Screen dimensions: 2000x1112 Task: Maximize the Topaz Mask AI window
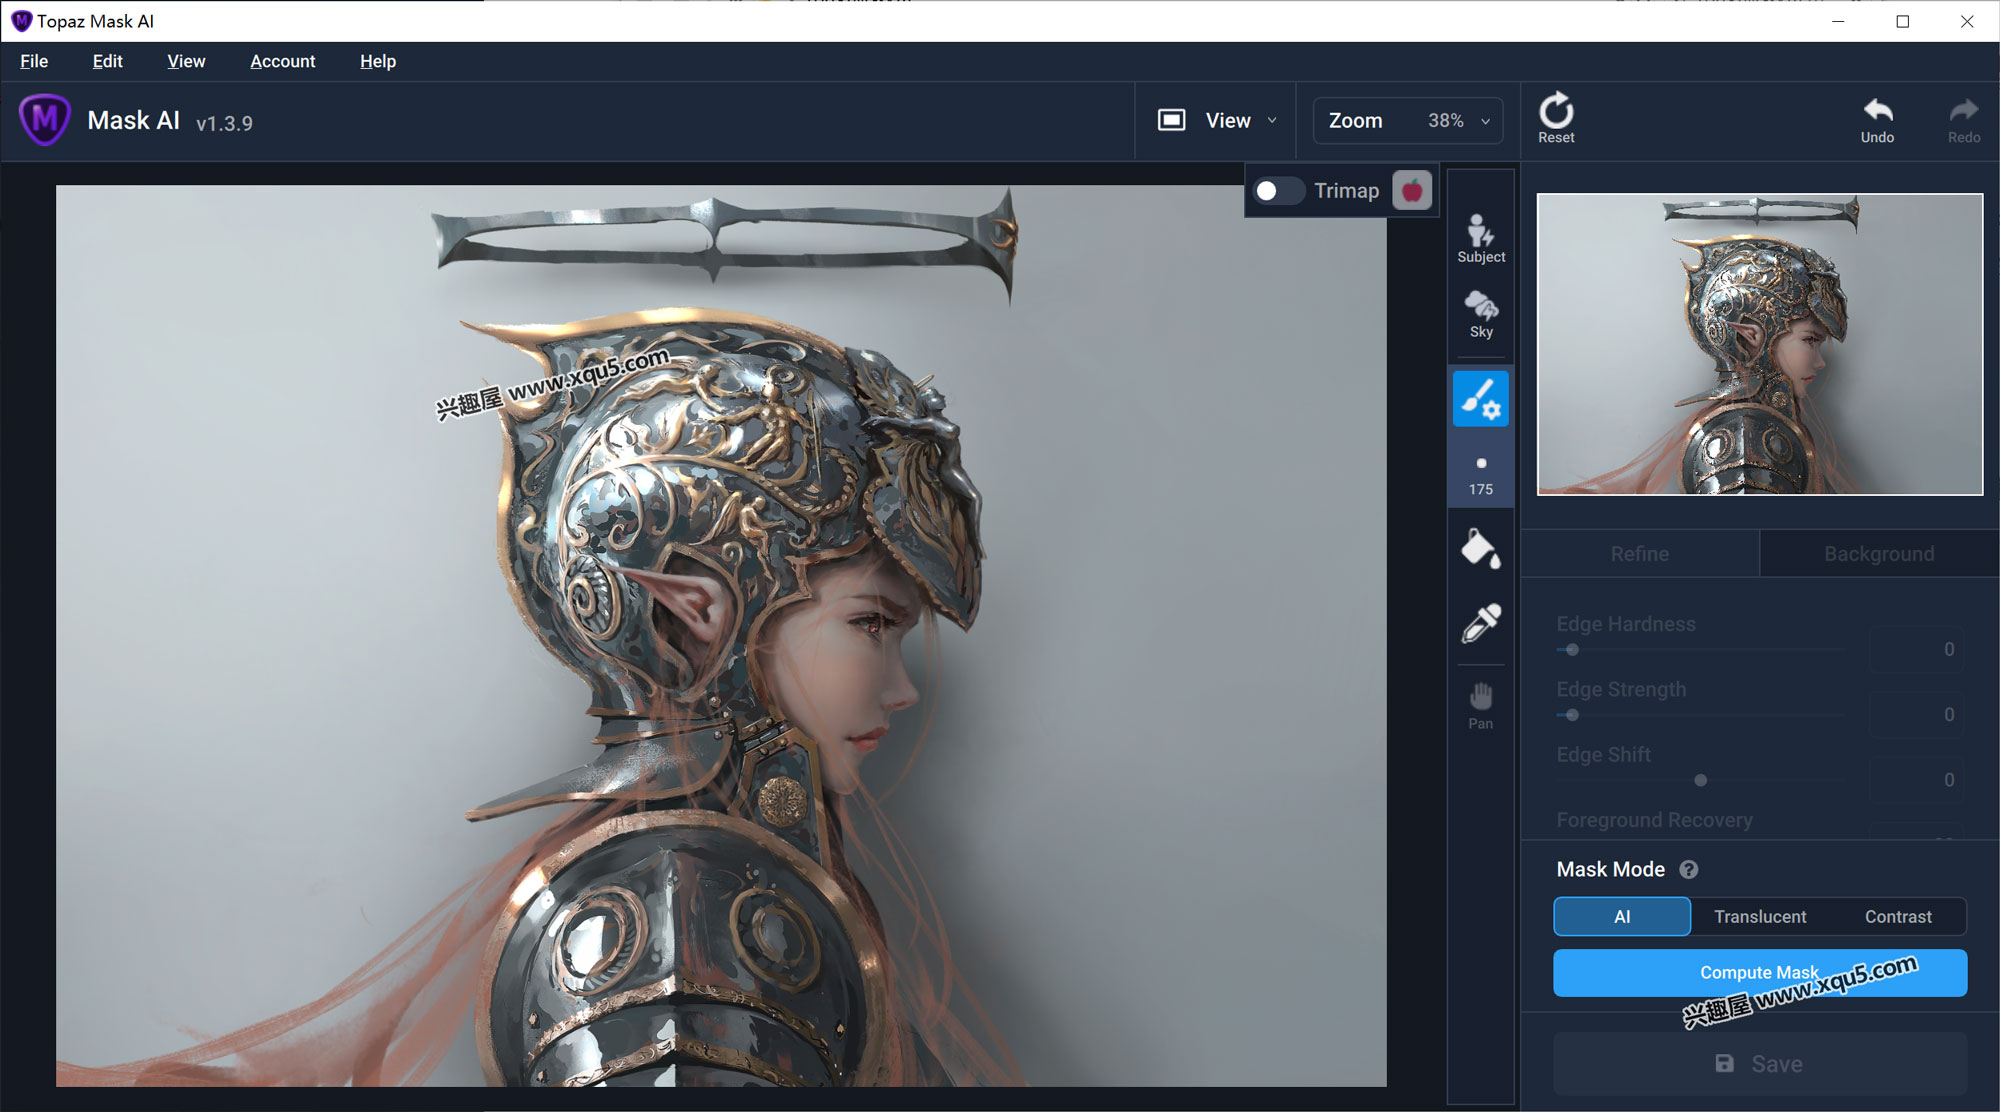[1903, 21]
